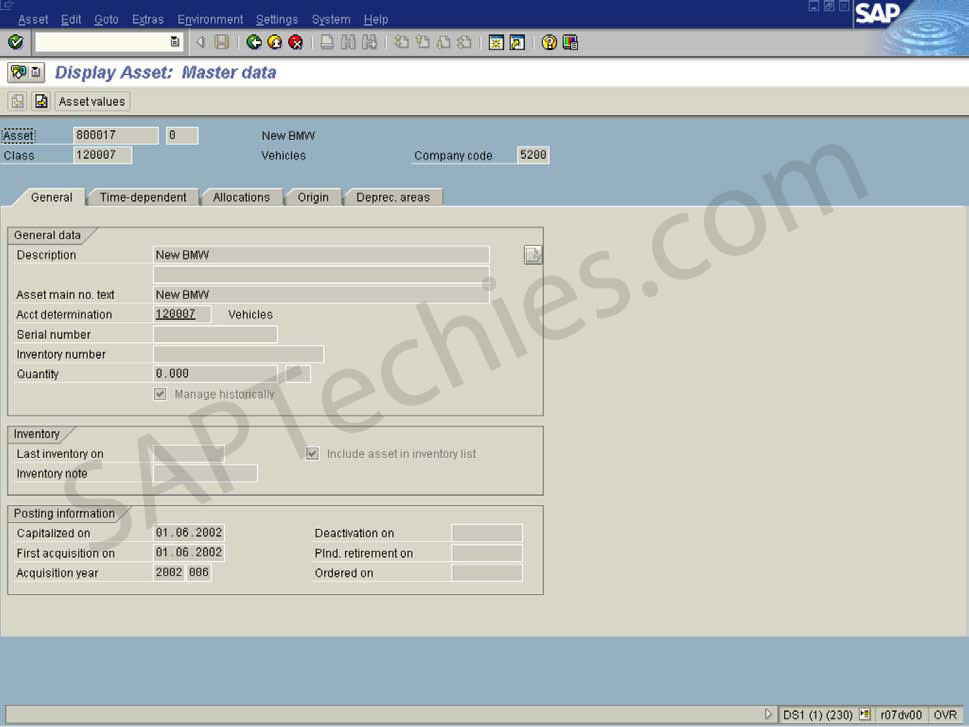Open the Description long text expander icon
Screen dimensions: 969x727
[x=531, y=254]
